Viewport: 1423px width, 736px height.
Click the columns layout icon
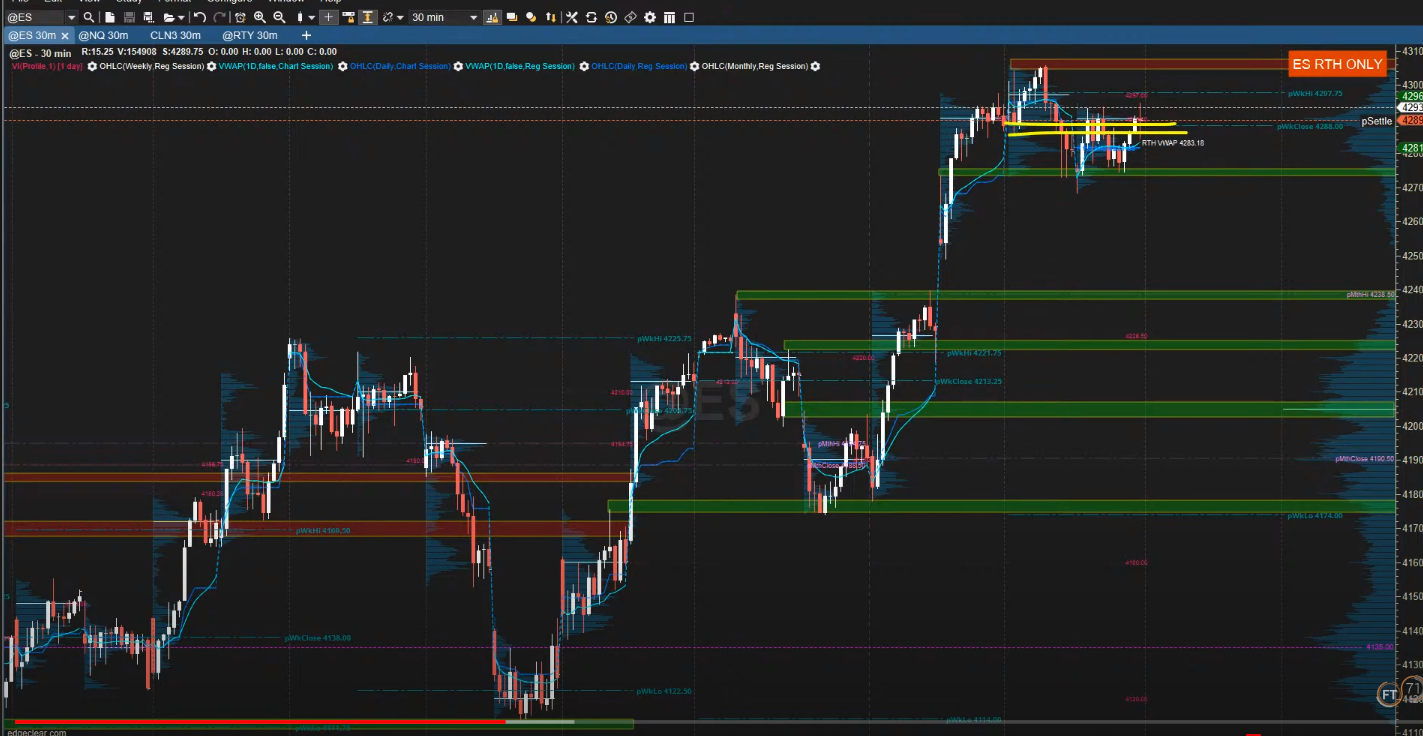point(667,17)
